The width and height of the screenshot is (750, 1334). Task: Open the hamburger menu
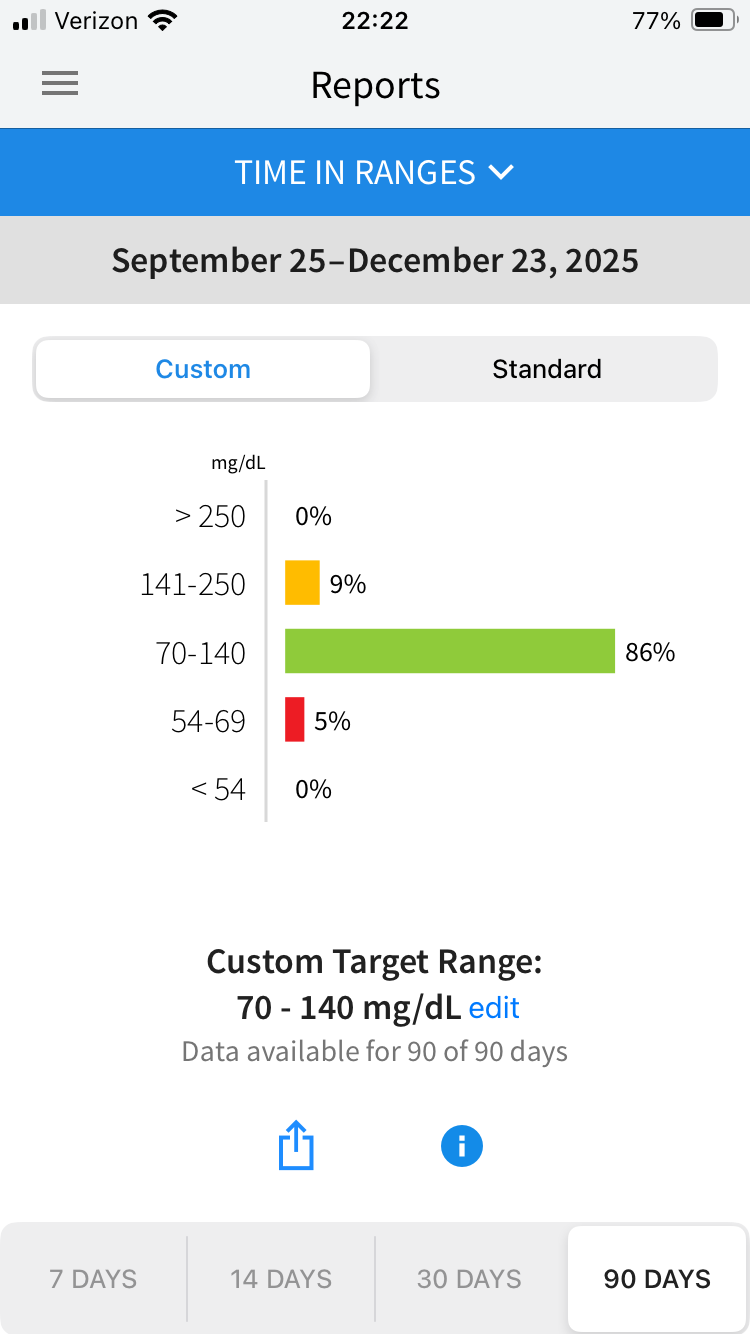(x=60, y=85)
